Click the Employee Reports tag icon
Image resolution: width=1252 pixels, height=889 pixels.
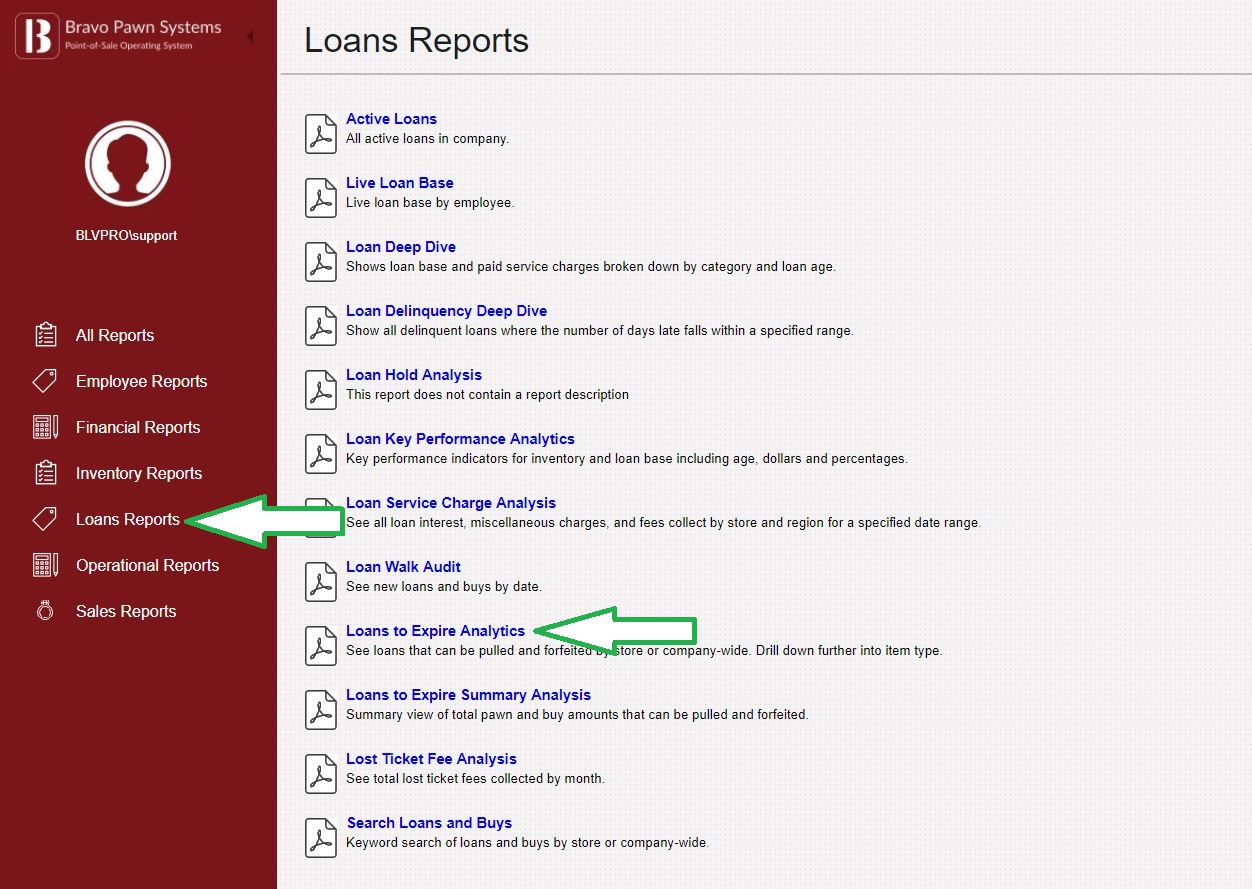point(45,381)
